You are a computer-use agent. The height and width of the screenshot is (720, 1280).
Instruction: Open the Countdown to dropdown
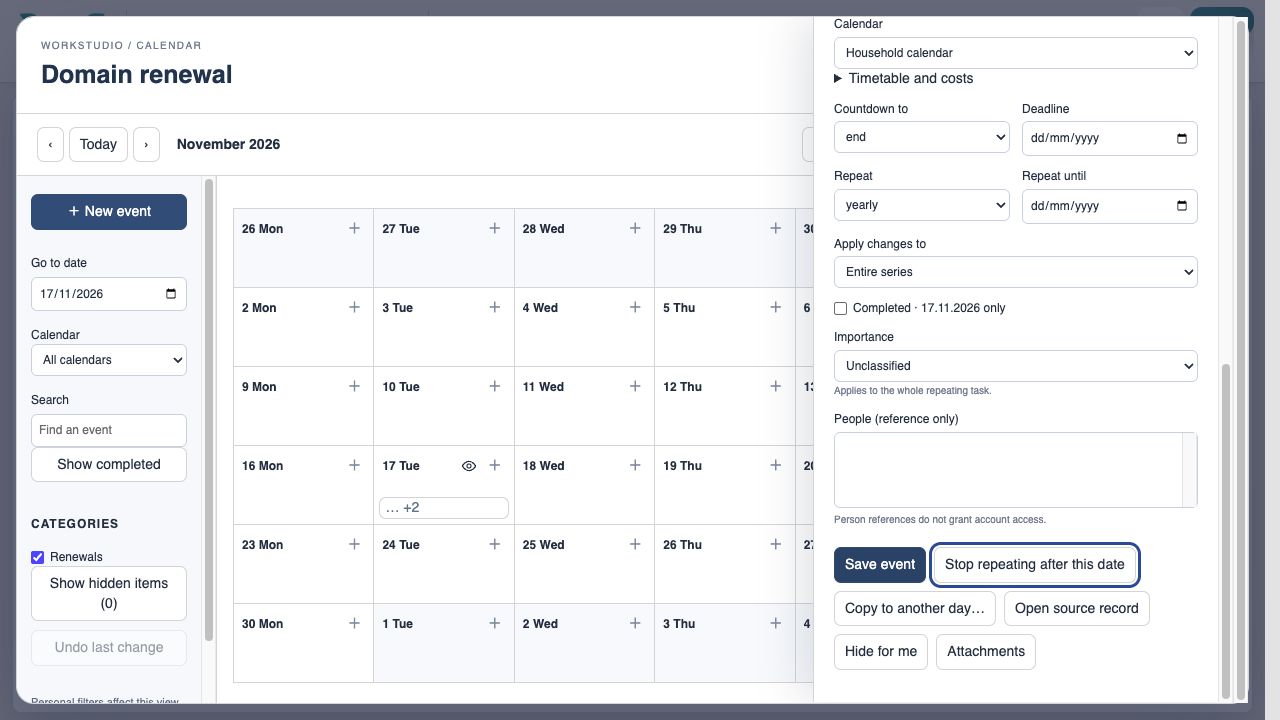tap(921, 137)
